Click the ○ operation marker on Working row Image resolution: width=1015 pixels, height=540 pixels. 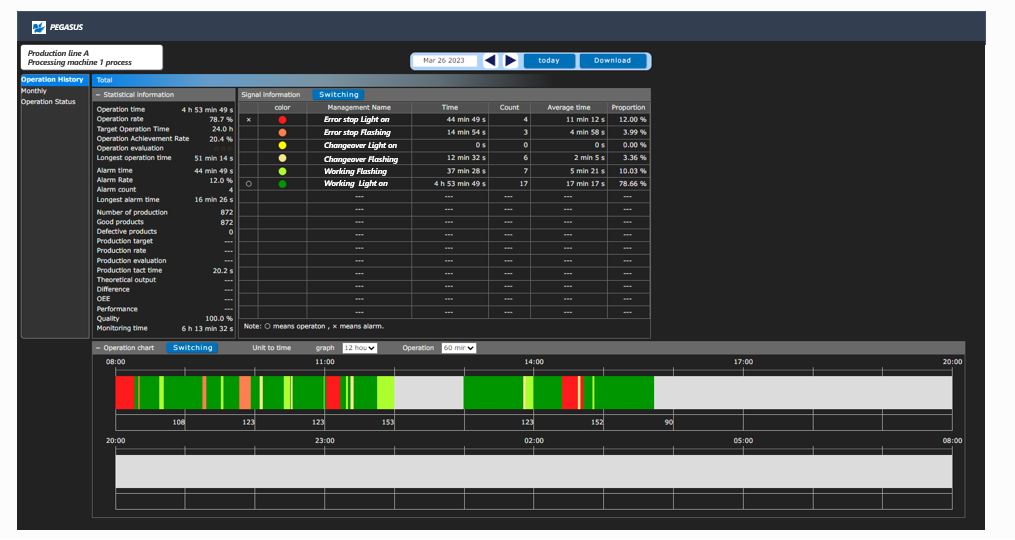[248, 184]
